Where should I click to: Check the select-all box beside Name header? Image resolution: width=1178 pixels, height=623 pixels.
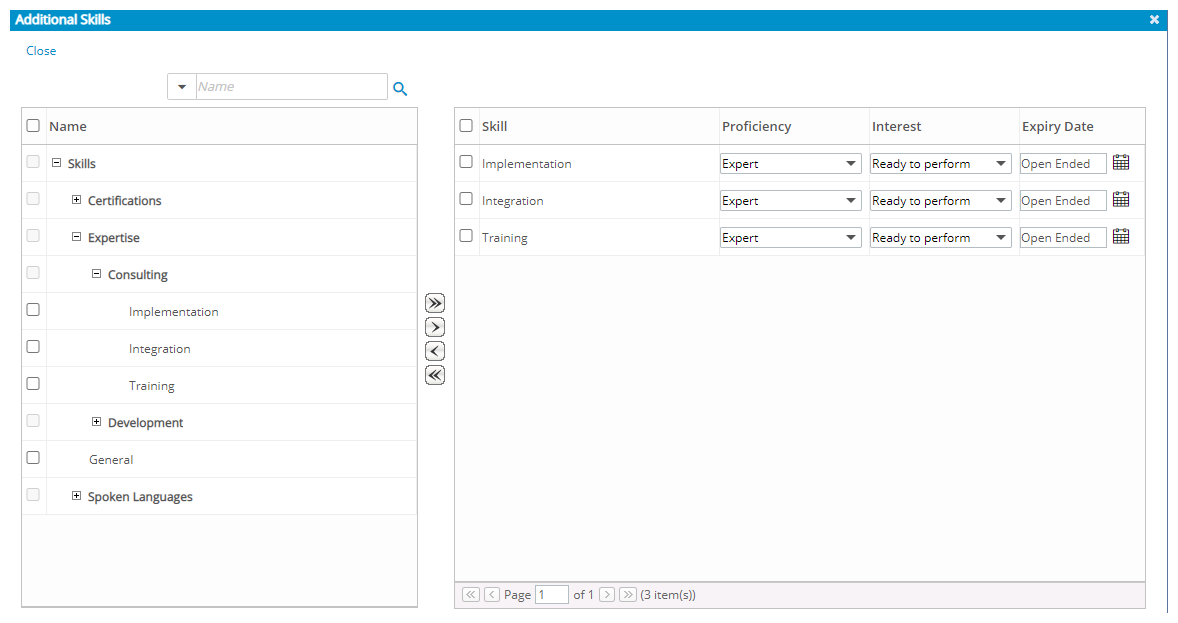(x=33, y=126)
